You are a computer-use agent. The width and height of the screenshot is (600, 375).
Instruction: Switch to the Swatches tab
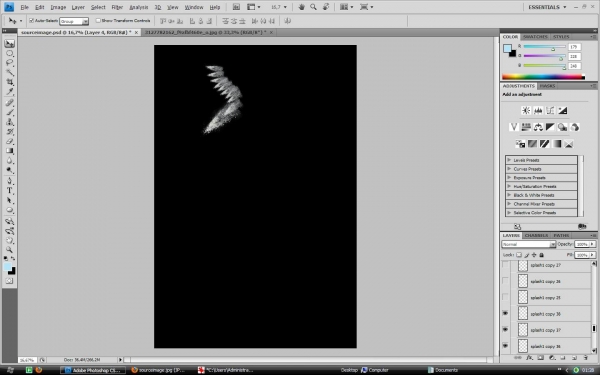pyautogui.click(x=535, y=37)
